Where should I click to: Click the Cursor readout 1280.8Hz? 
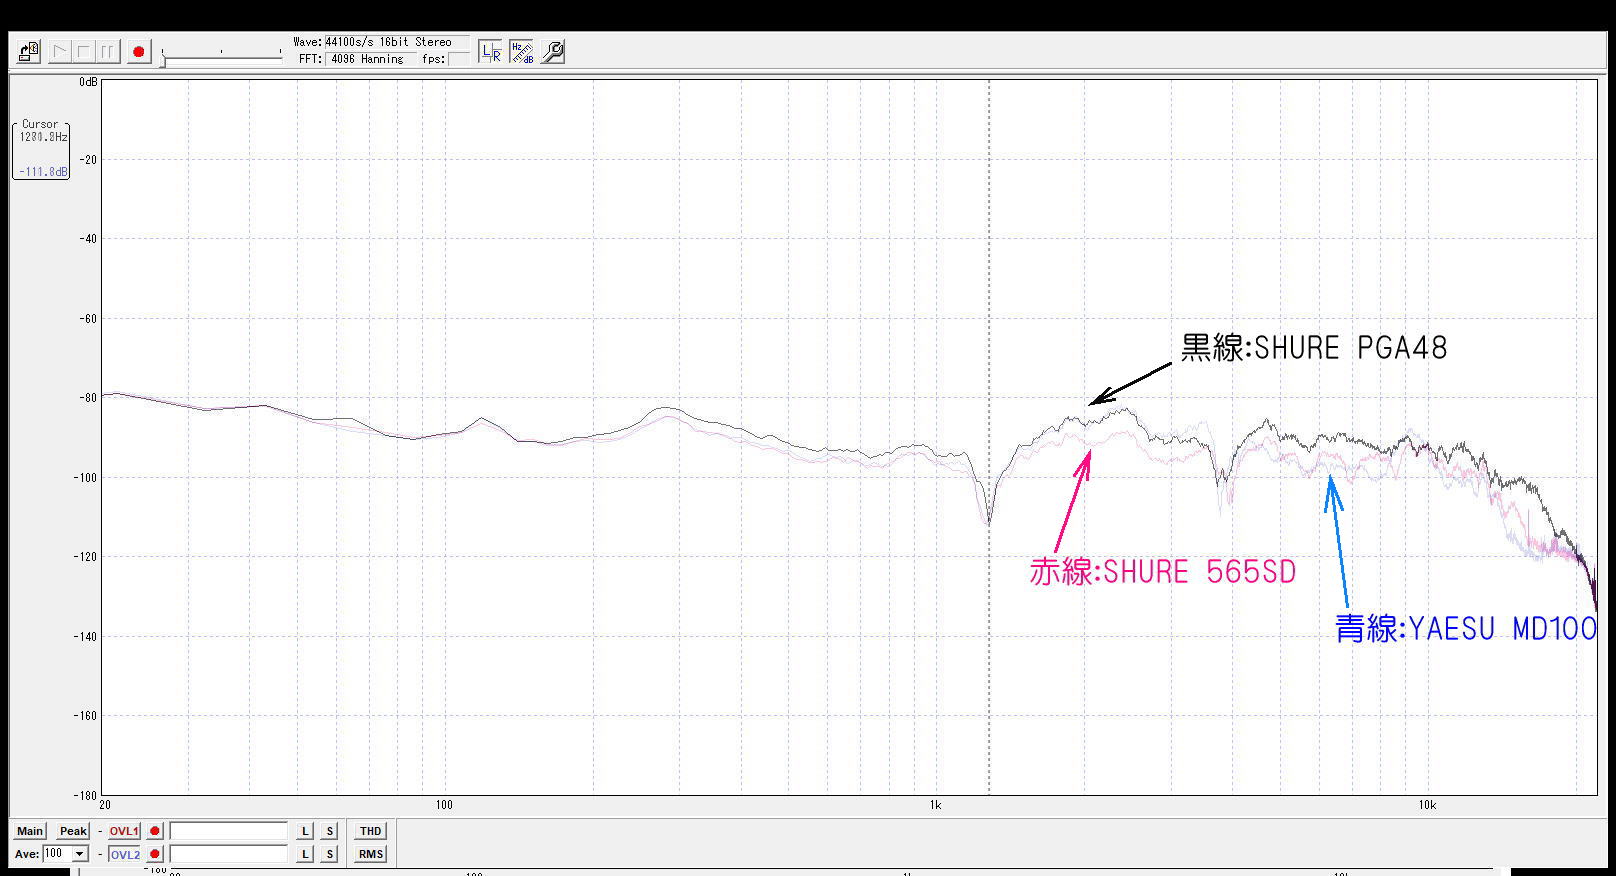click(44, 136)
